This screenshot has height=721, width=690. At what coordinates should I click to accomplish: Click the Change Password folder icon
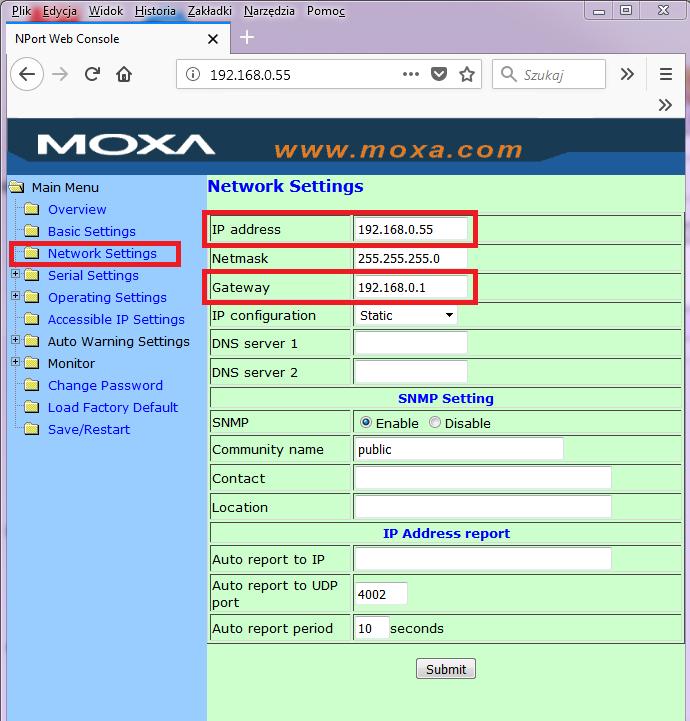31,385
